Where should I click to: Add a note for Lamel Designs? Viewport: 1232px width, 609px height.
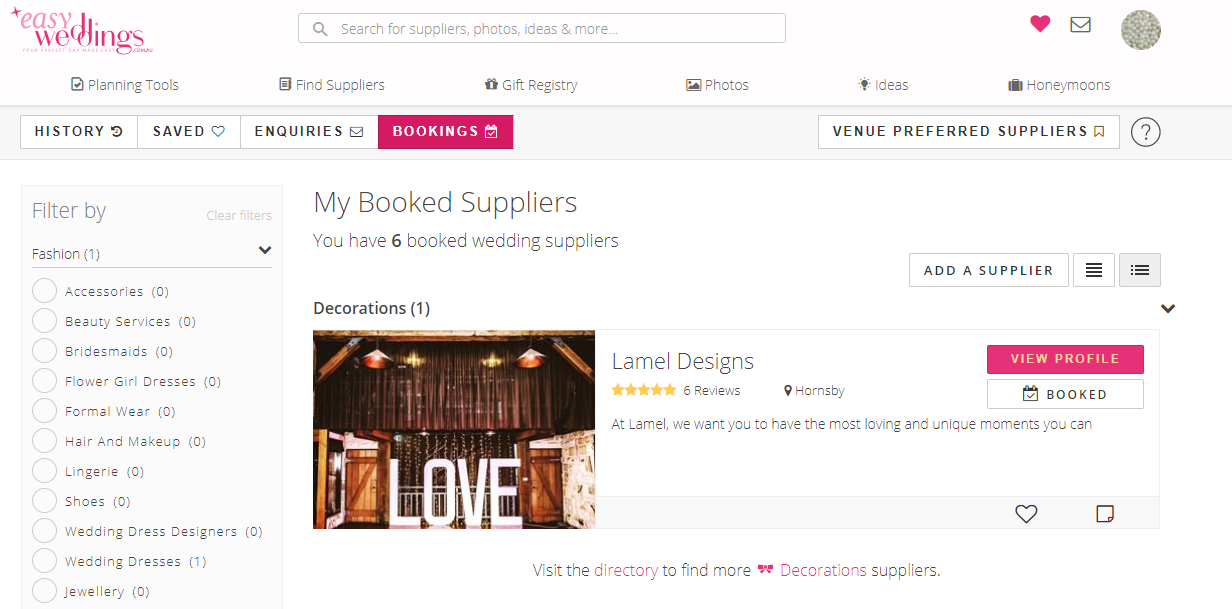point(1105,514)
